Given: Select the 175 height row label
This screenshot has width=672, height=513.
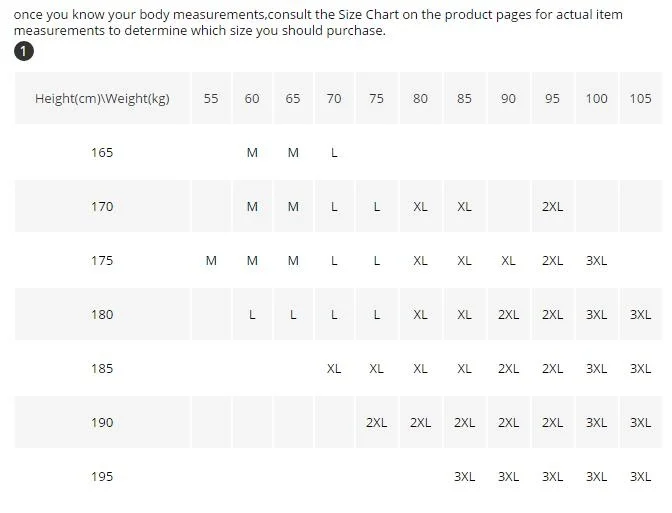Looking at the screenshot, I should (x=102, y=260).
